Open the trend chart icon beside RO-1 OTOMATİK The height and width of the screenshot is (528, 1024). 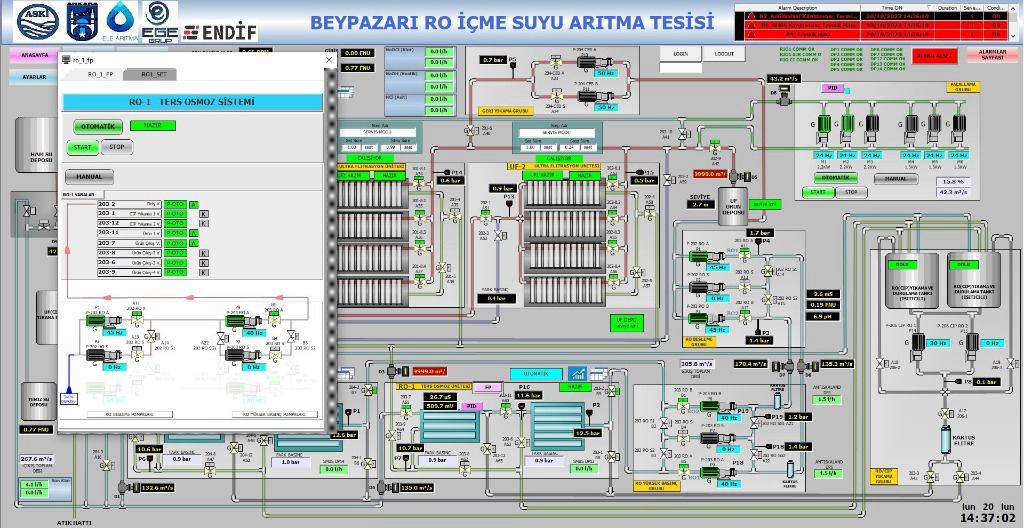(x=577, y=373)
